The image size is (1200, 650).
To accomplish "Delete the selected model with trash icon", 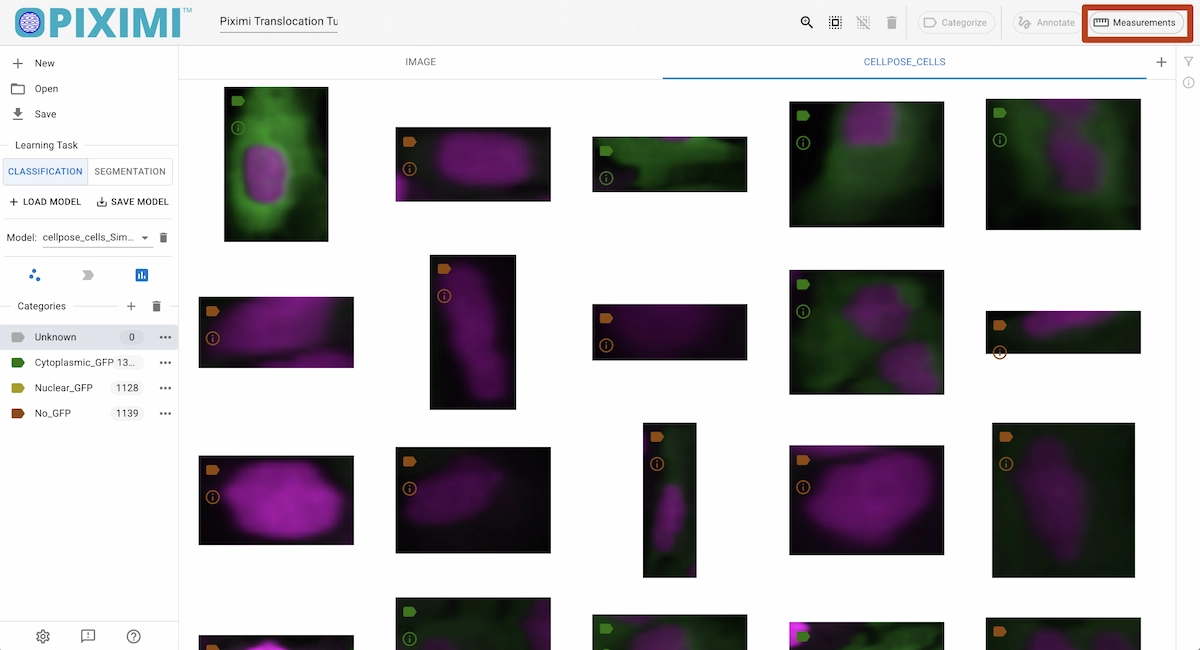I will [164, 238].
